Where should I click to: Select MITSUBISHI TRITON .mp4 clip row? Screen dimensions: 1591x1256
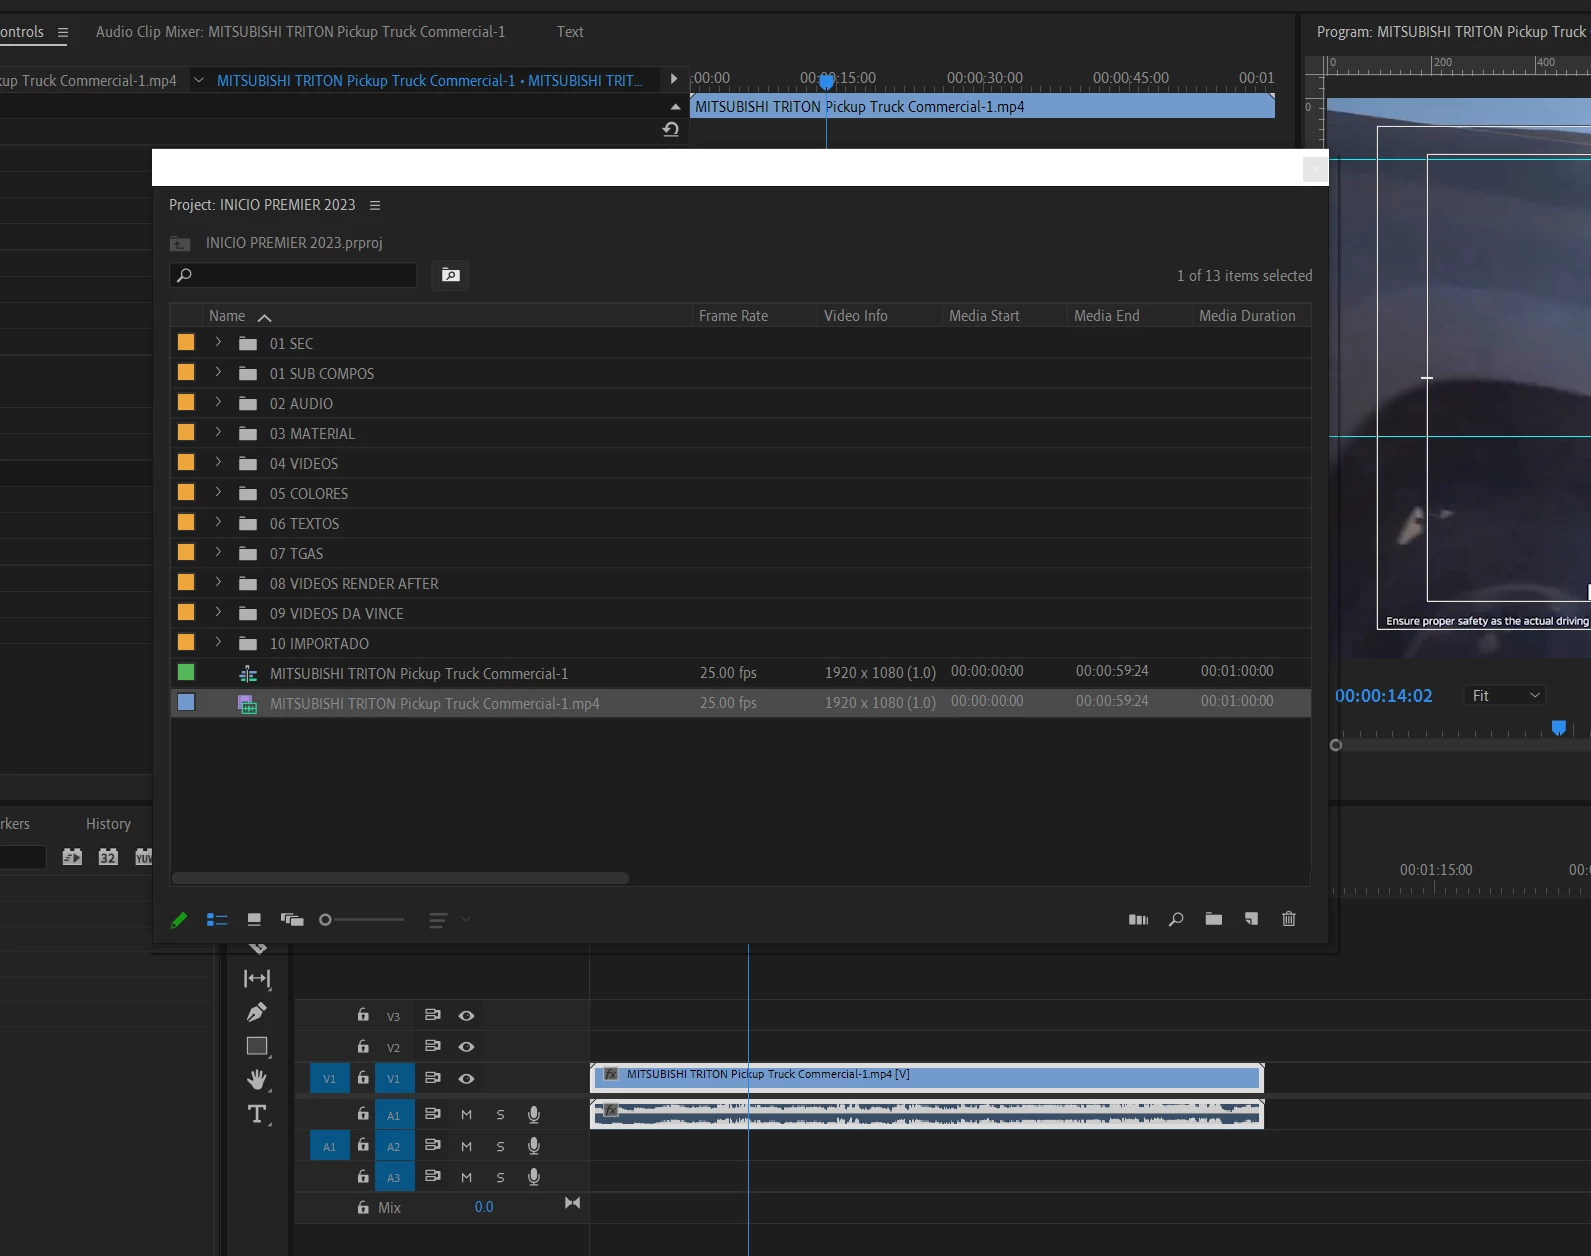pyautogui.click(x=740, y=703)
